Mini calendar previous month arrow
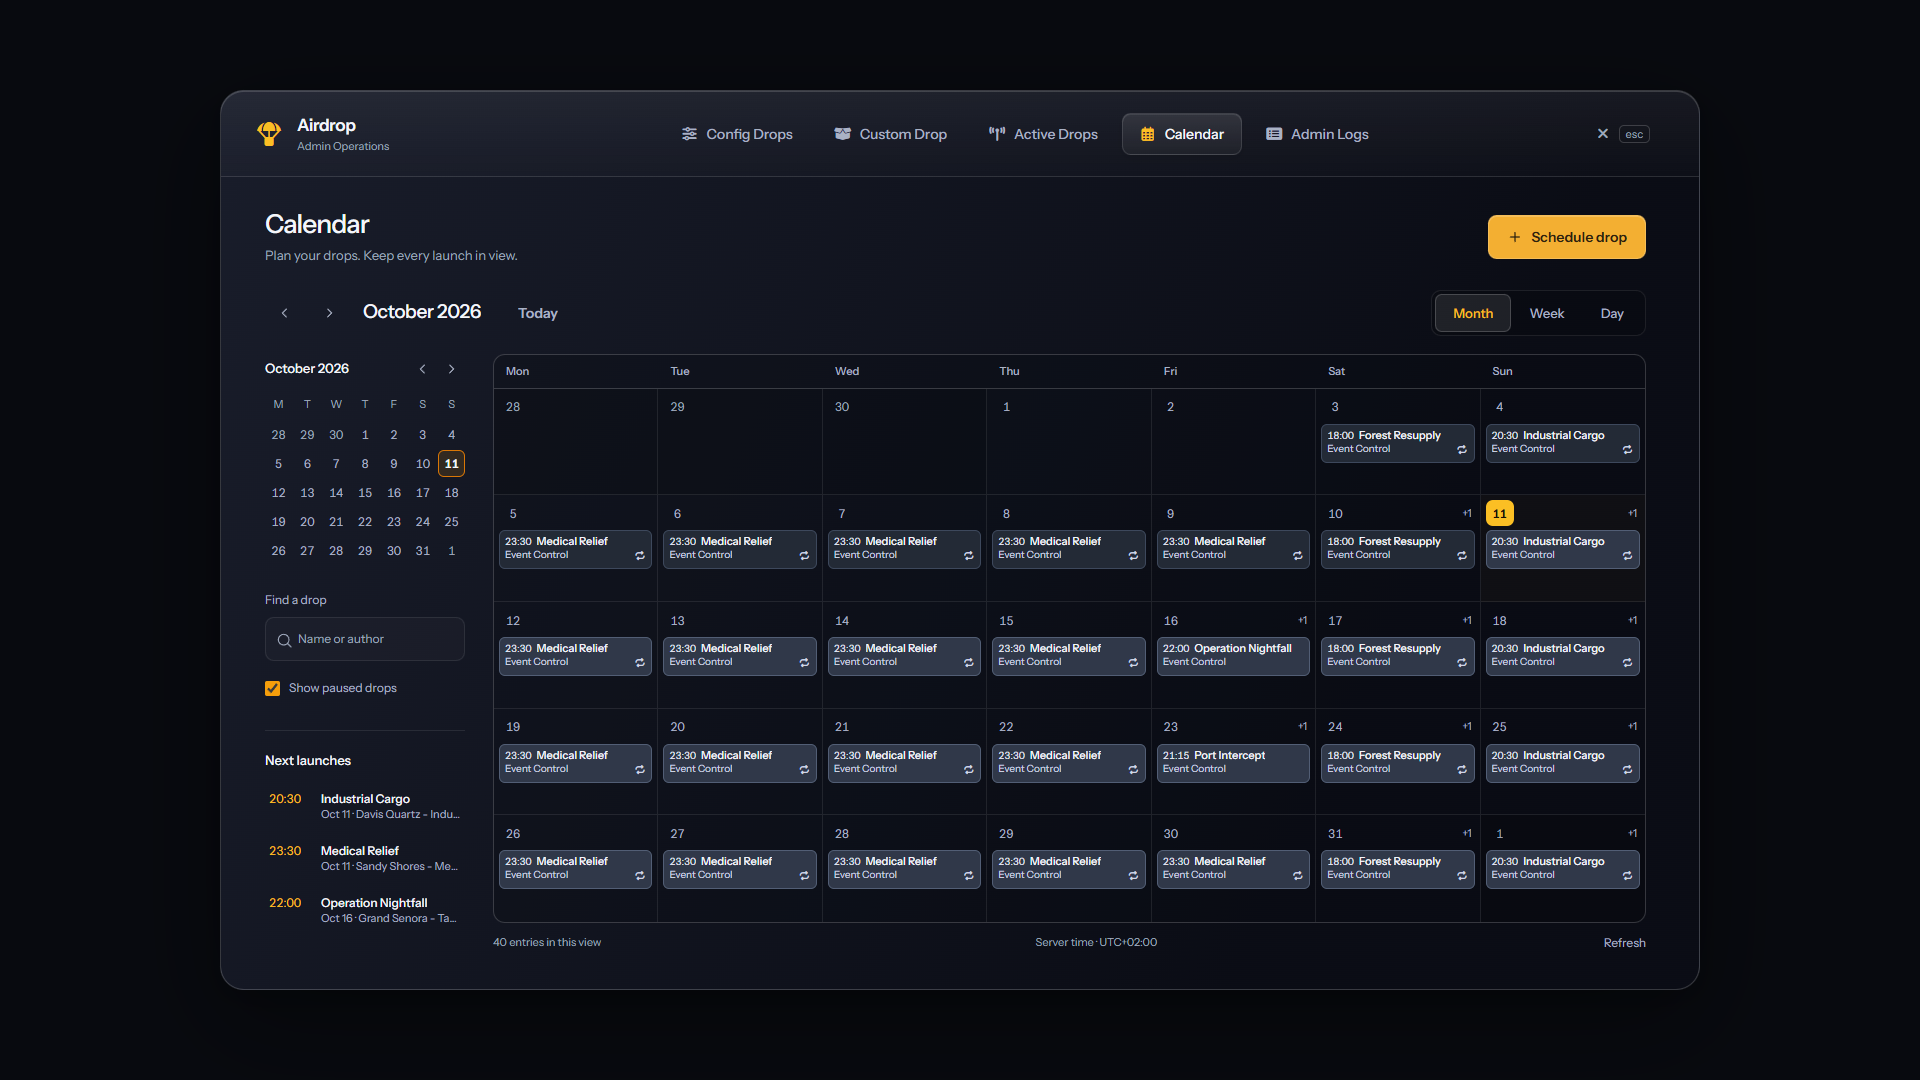This screenshot has height=1080, width=1920. click(423, 369)
